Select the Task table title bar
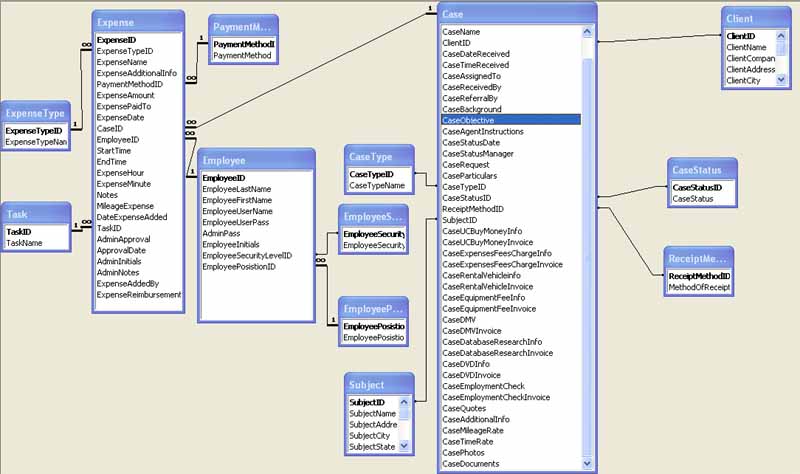Image resolution: width=800 pixels, height=474 pixels. [35, 214]
